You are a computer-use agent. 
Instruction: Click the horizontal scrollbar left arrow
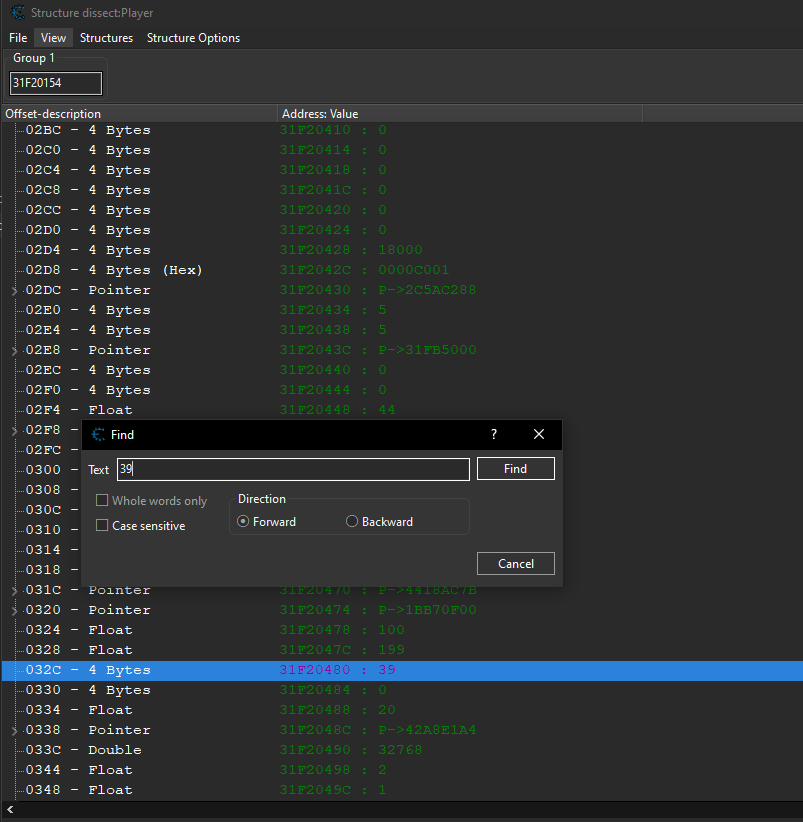click(8, 811)
